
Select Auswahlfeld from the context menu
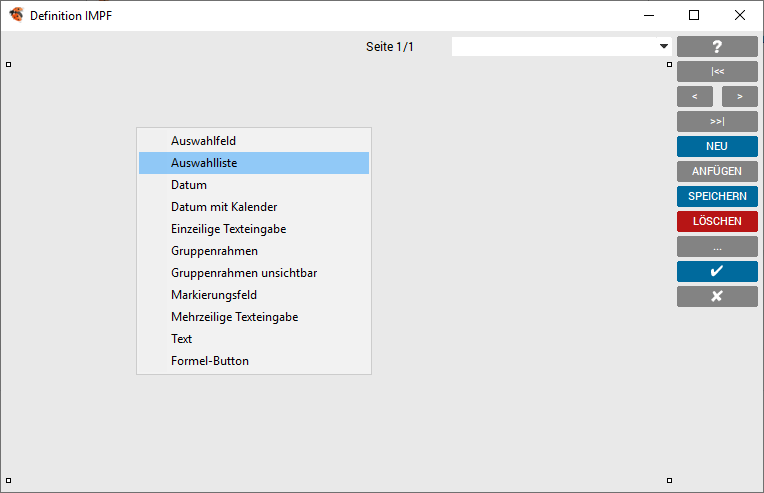tap(254, 141)
